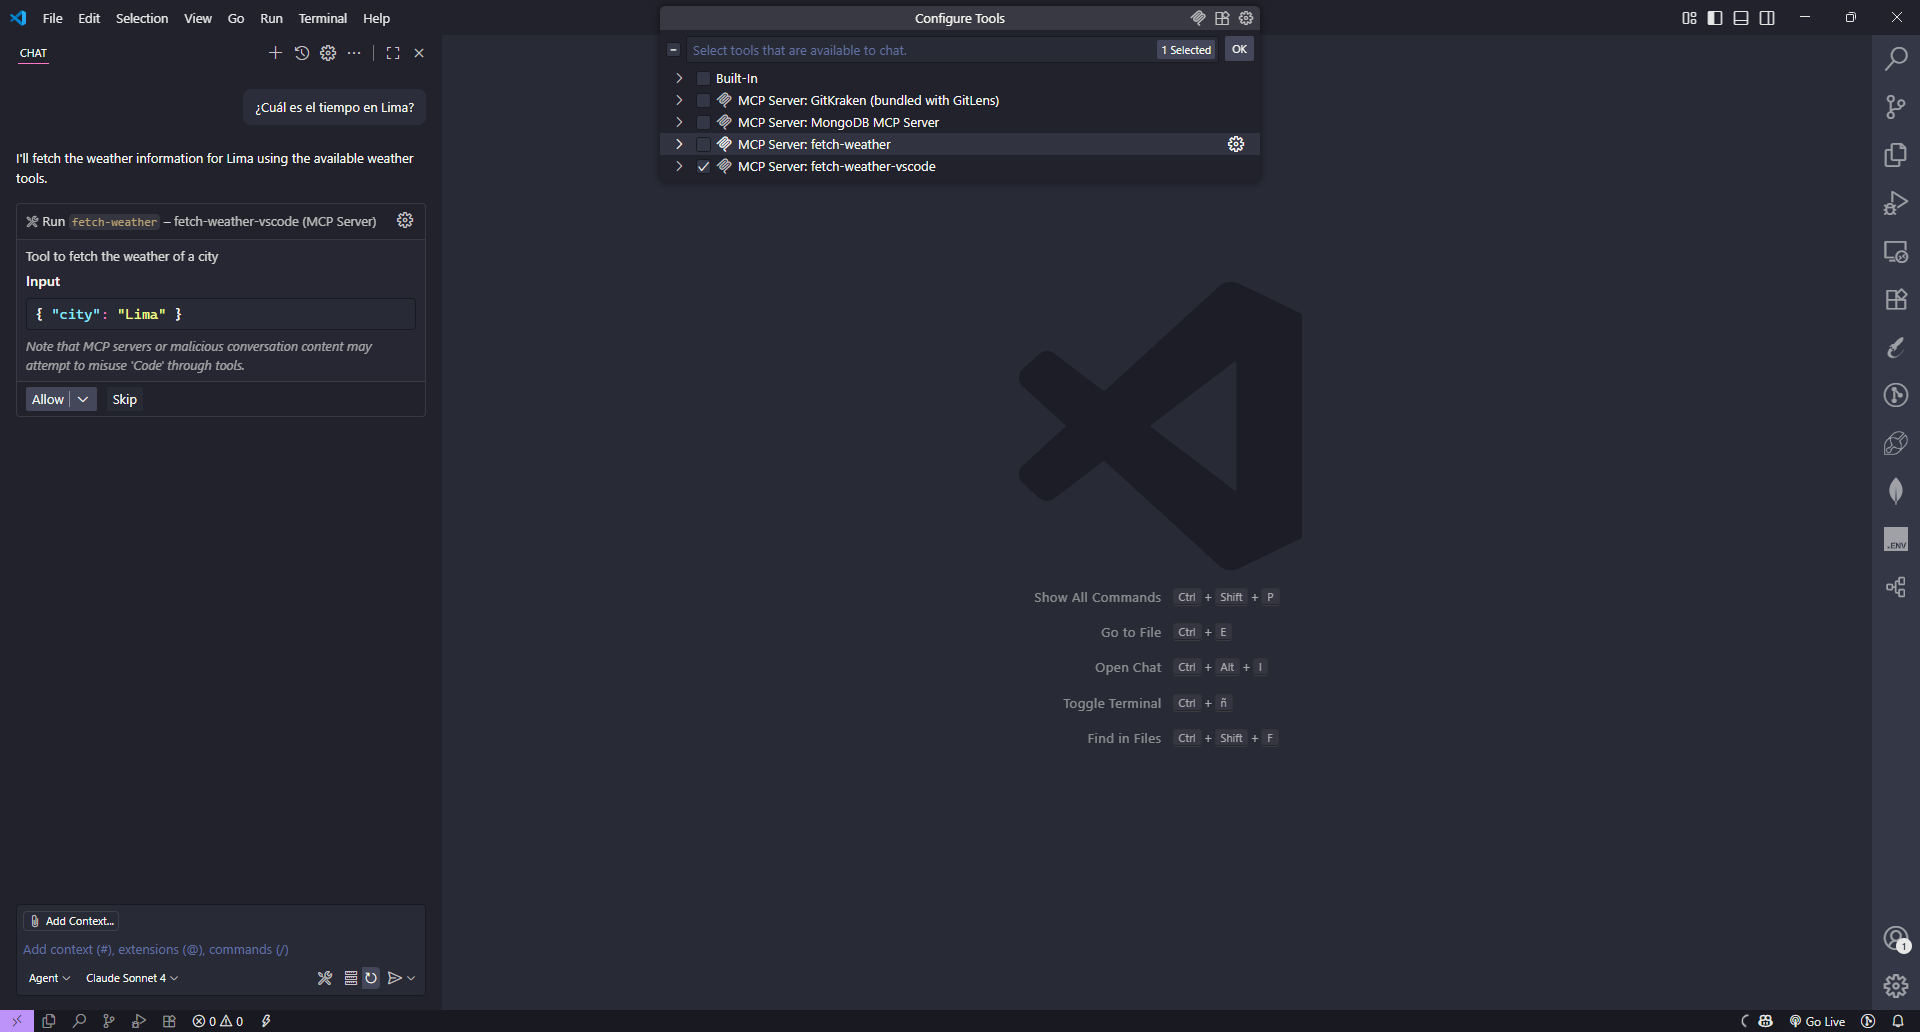Open the Help menu
This screenshot has width=1920, height=1032.
pyautogui.click(x=377, y=18)
